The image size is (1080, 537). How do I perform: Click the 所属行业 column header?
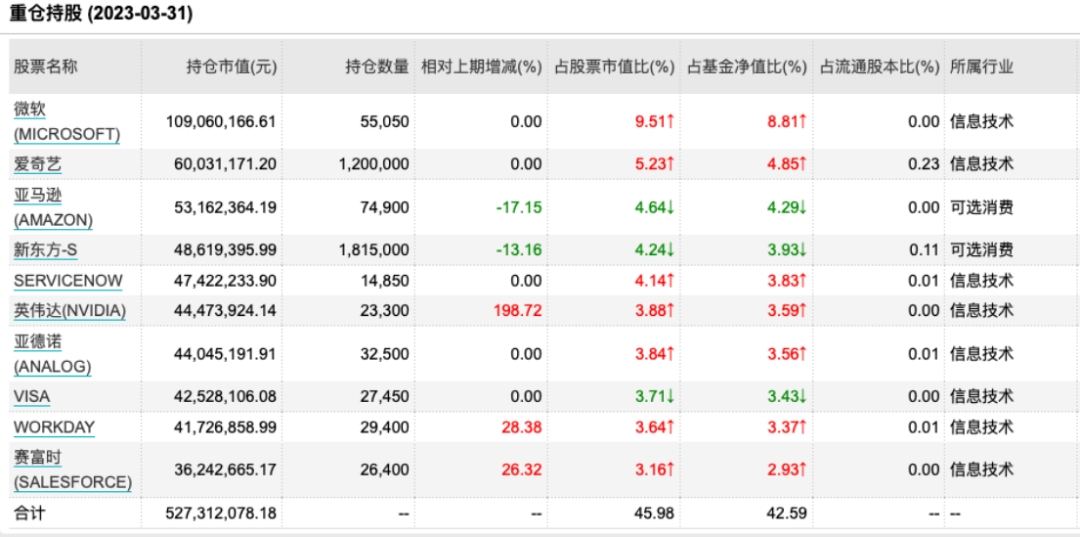[x=982, y=67]
